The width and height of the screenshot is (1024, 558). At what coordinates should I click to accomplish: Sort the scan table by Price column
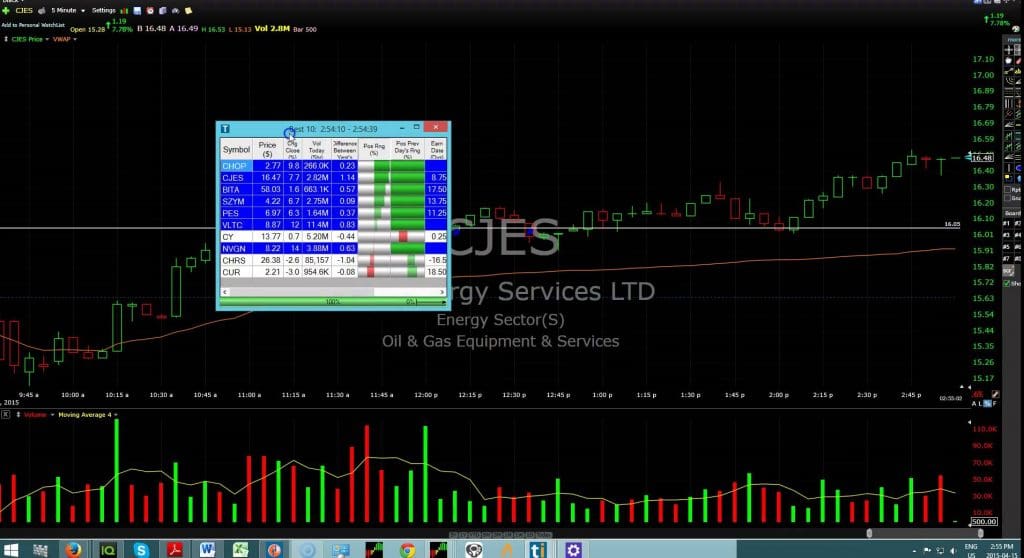[267, 149]
